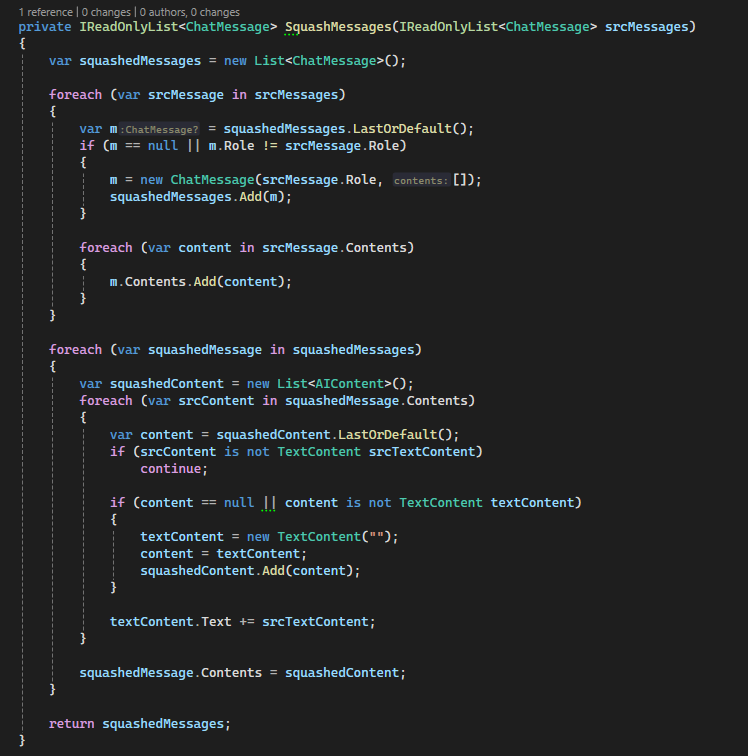
Task: Click Add in "squashedContent.Add(content)"
Action: pyautogui.click(x=273, y=571)
